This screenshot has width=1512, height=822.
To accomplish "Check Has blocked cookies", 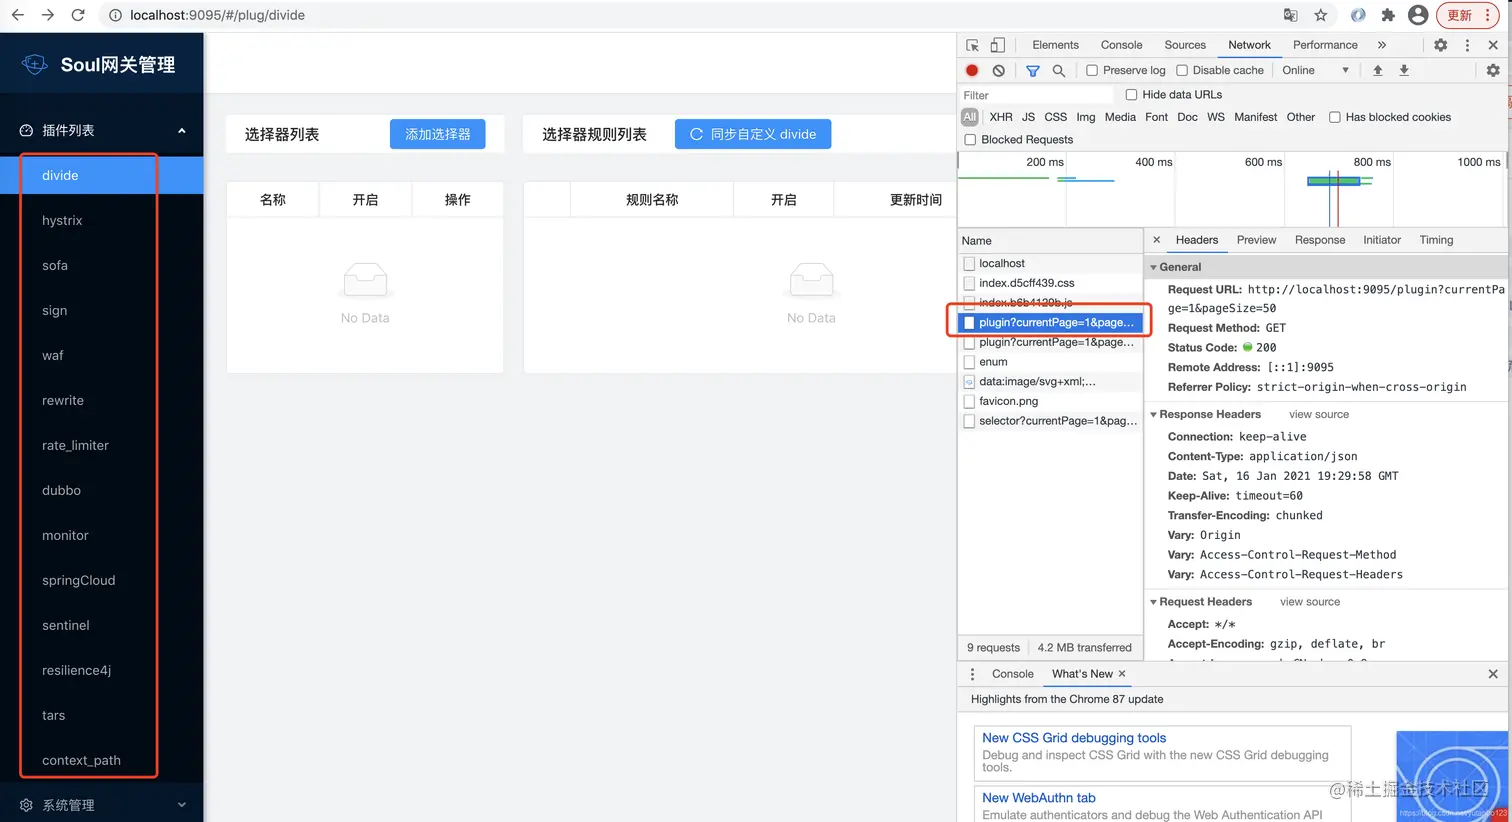I will click(x=1334, y=117).
